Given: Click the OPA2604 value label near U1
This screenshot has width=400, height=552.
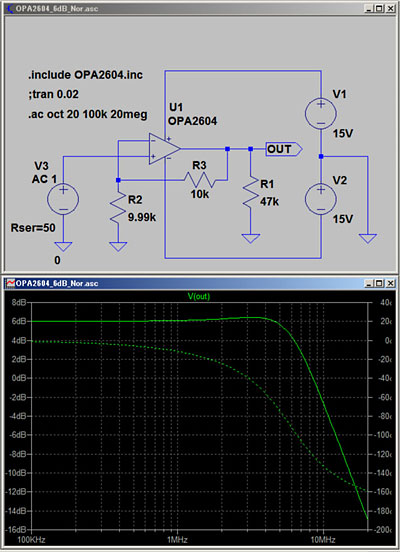Looking at the screenshot, I should click(192, 121).
